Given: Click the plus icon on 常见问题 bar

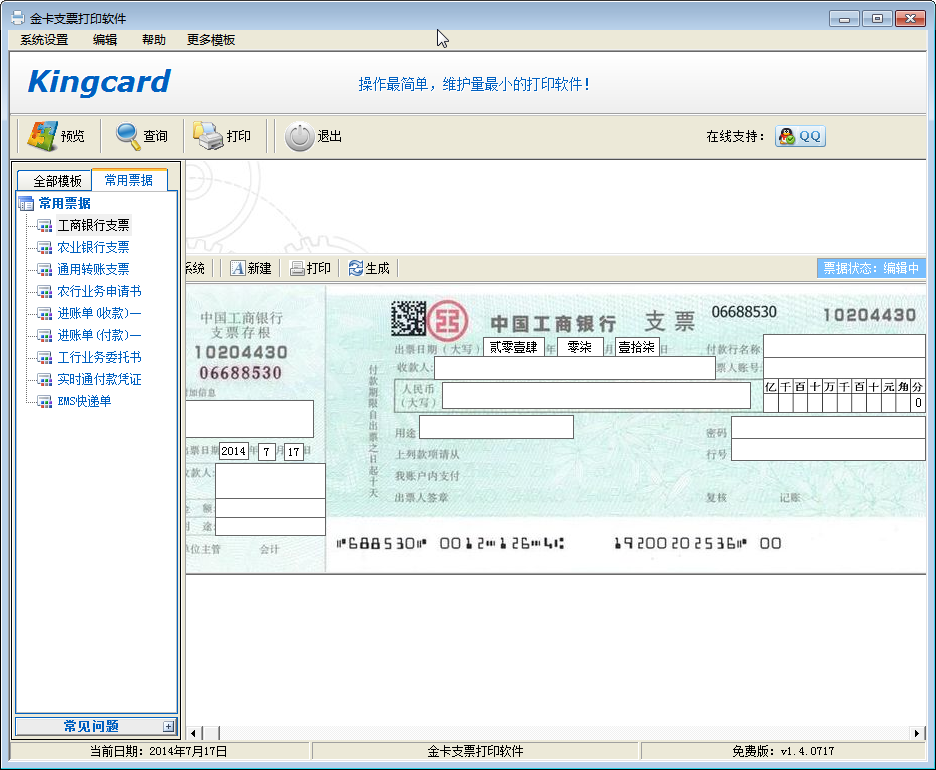Looking at the screenshot, I should click(x=168, y=726).
